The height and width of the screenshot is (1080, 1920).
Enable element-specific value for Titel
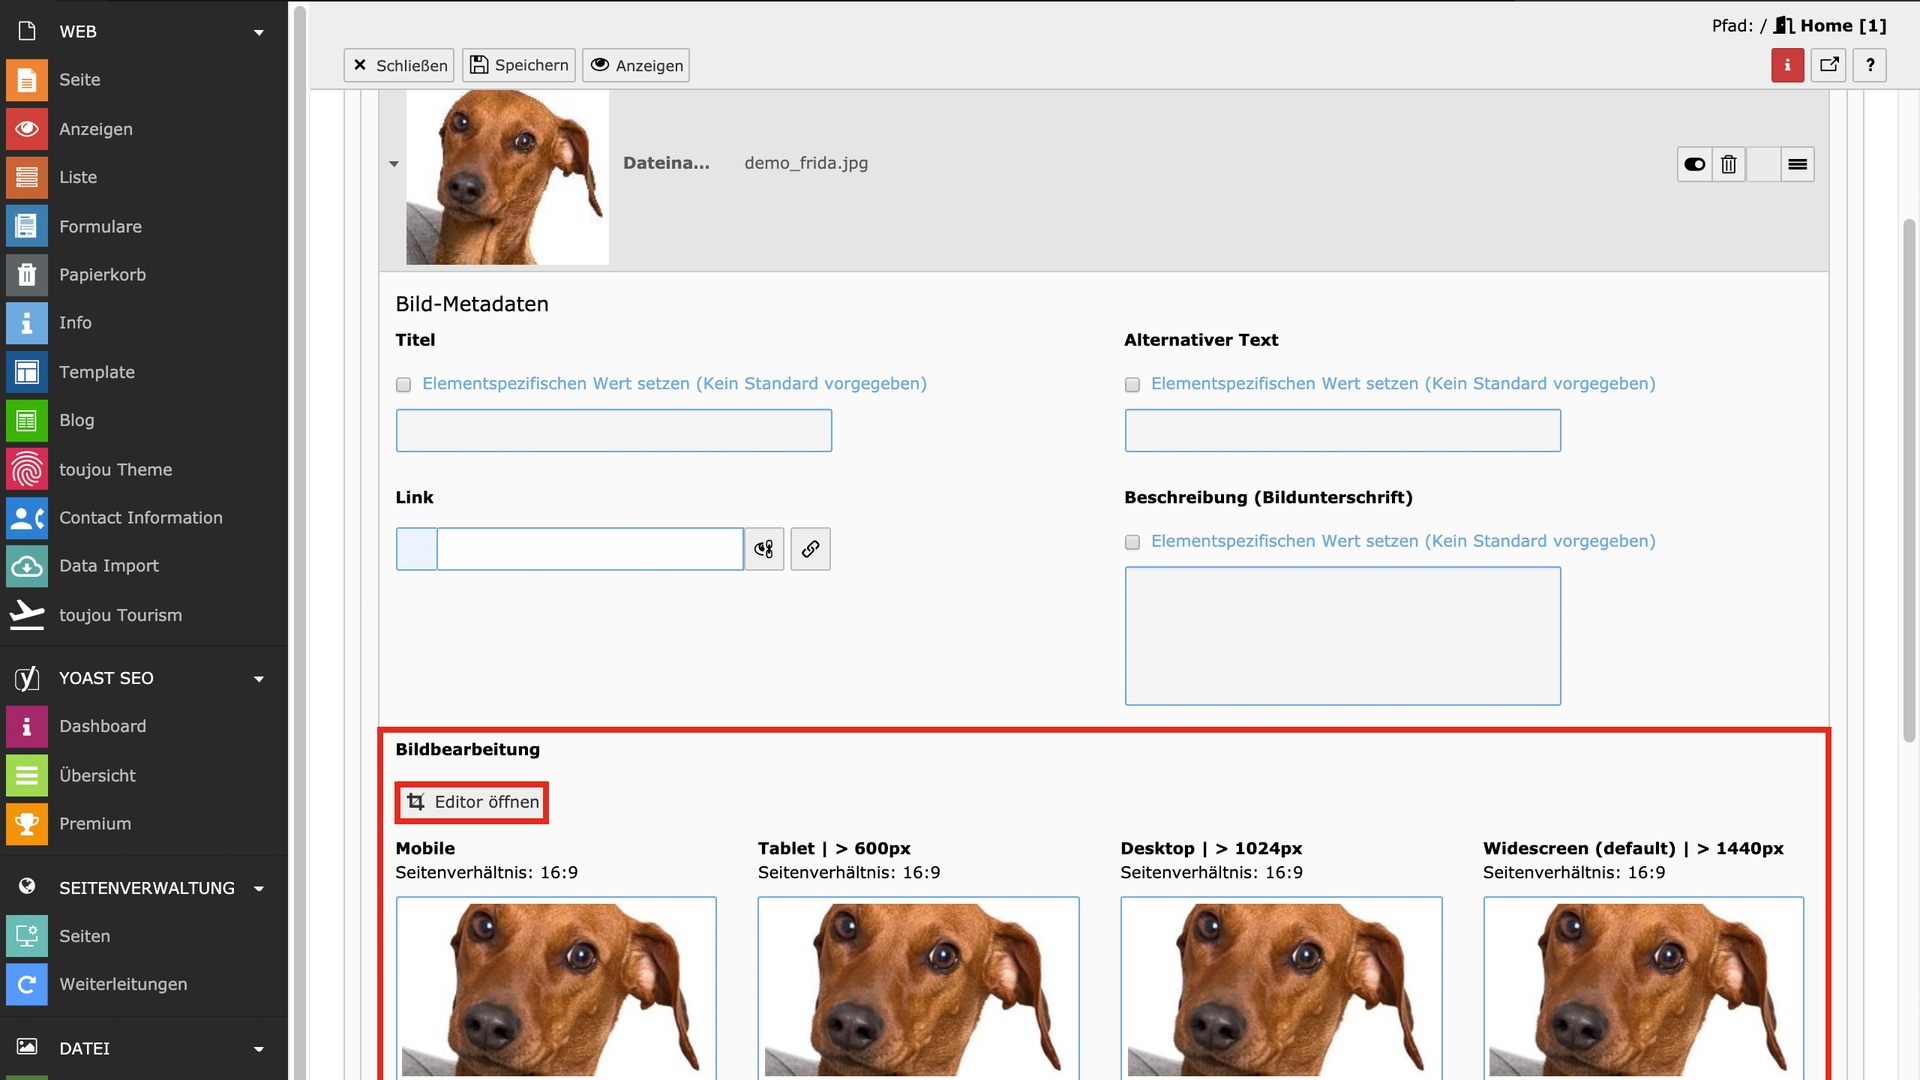pos(404,385)
